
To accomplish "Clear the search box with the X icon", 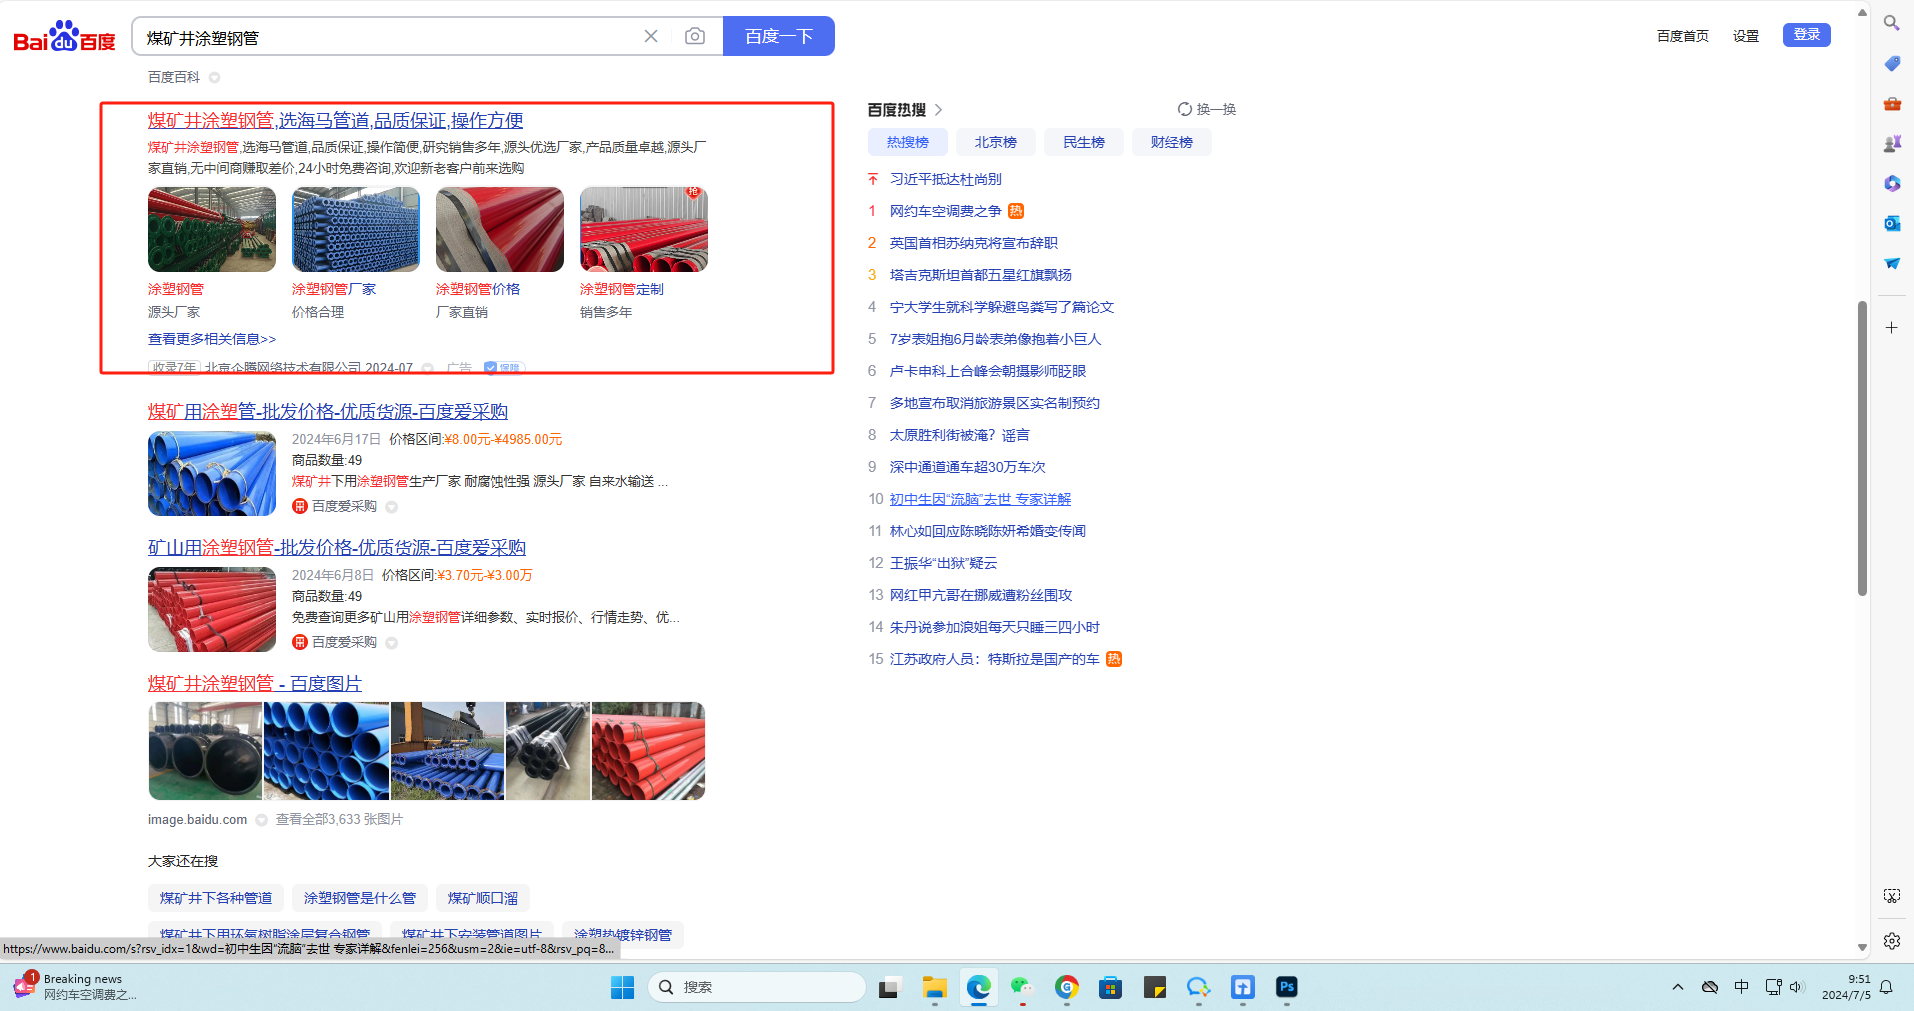I will point(651,36).
